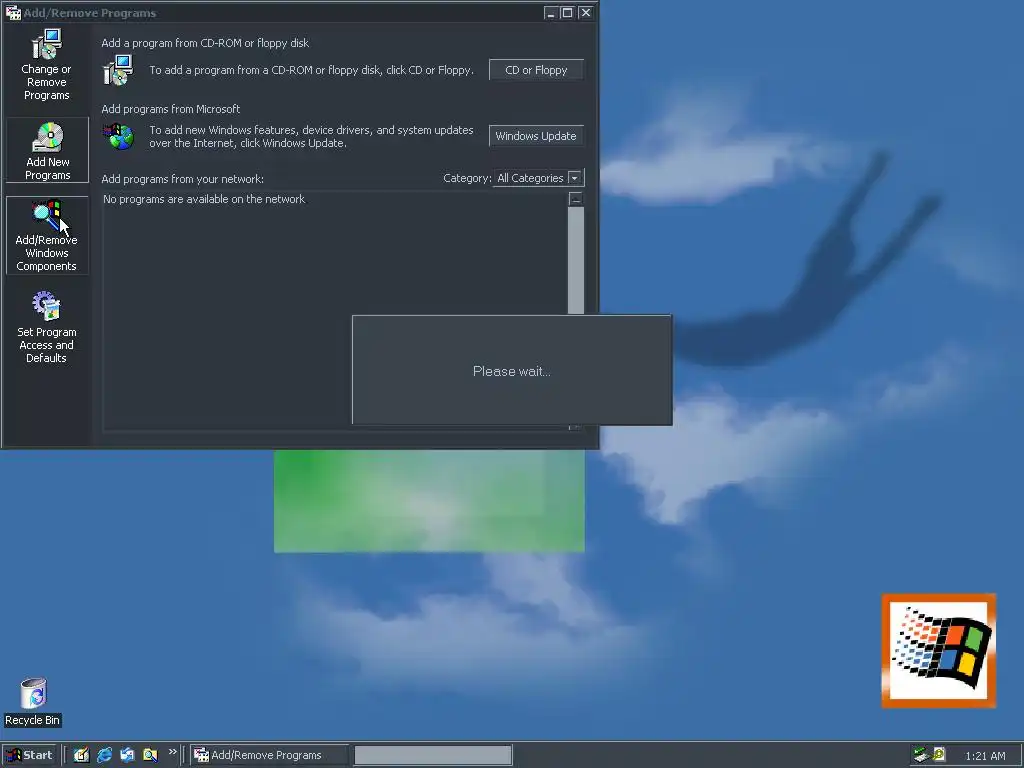Open the All Categories combo box
Image resolution: width=1024 pixels, height=768 pixels.
538,178
